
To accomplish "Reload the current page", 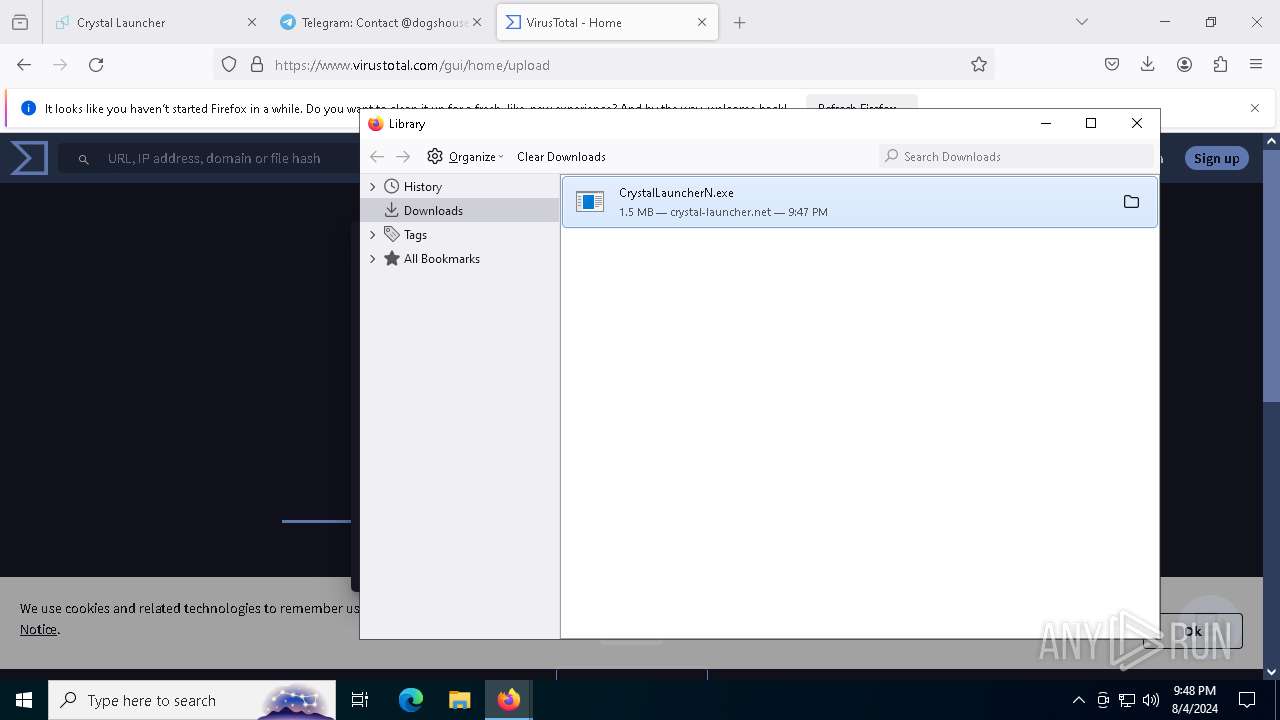I will tap(96, 65).
